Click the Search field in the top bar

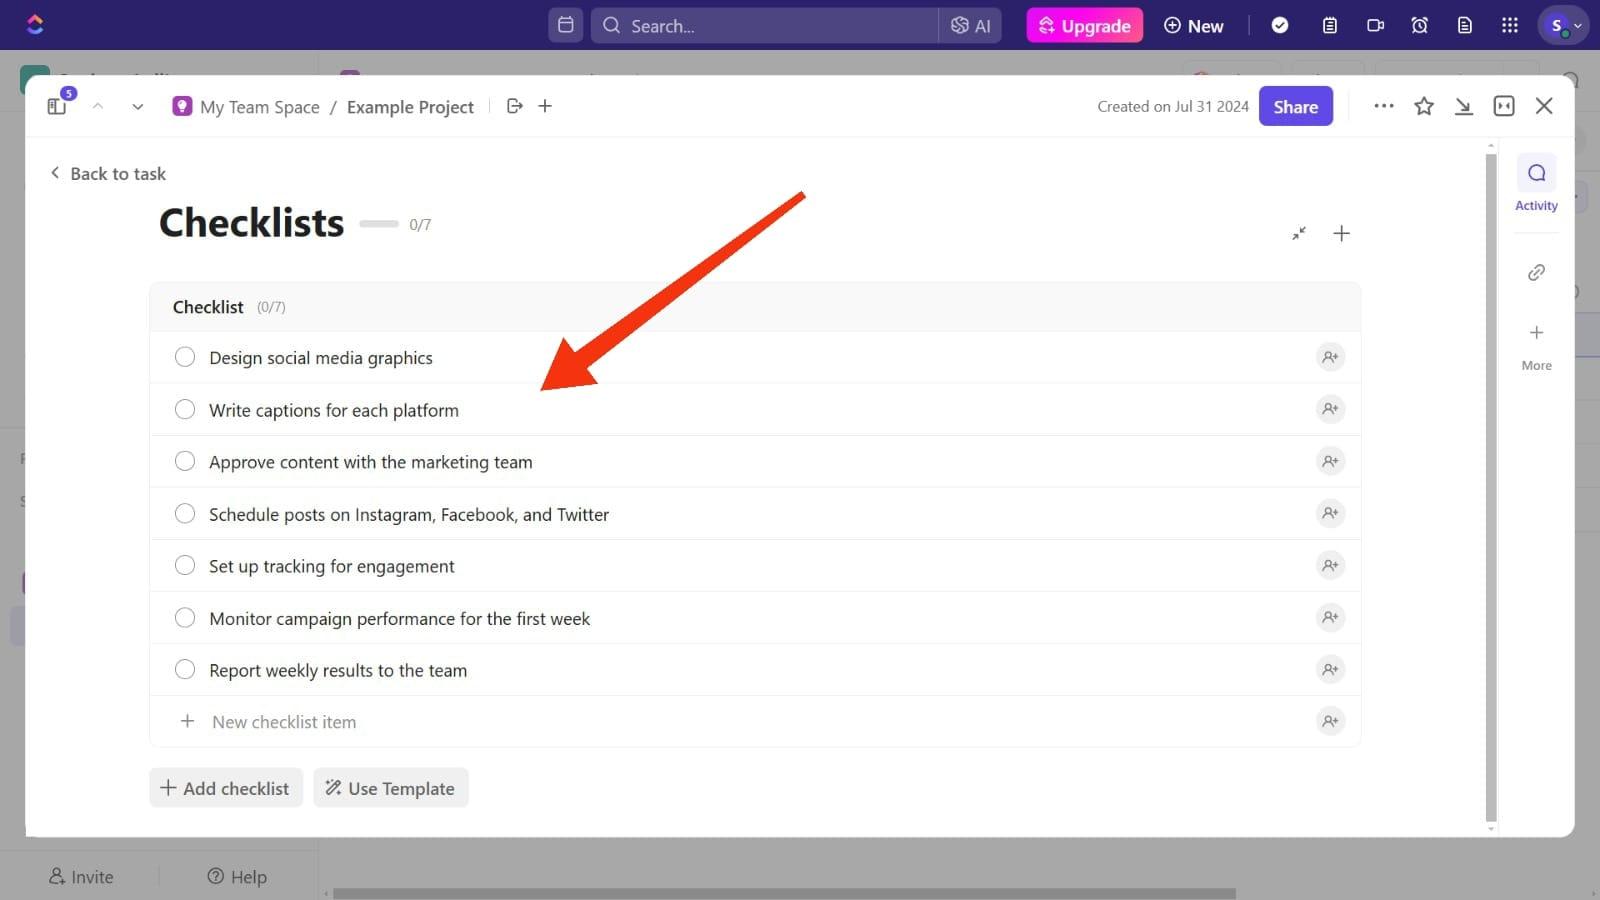(765, 25)
